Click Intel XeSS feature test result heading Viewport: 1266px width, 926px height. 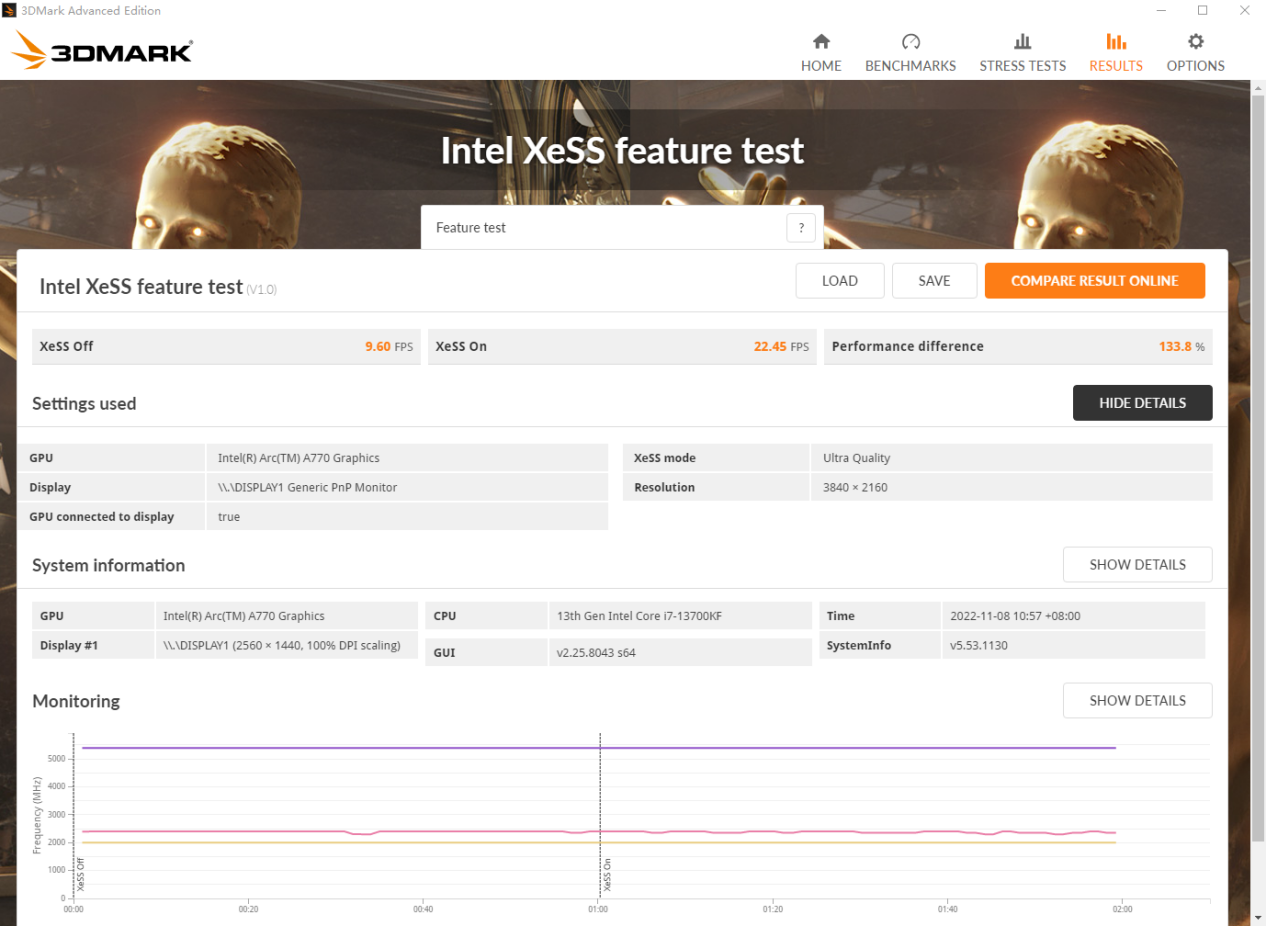(141, 287)
